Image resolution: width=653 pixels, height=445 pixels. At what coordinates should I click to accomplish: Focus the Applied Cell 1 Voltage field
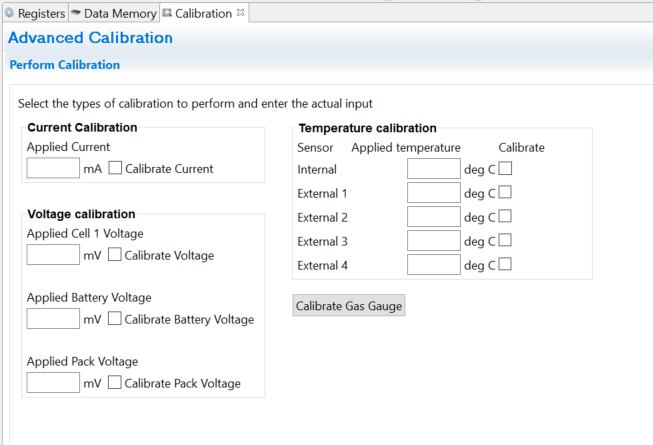(x=53, y=255)
